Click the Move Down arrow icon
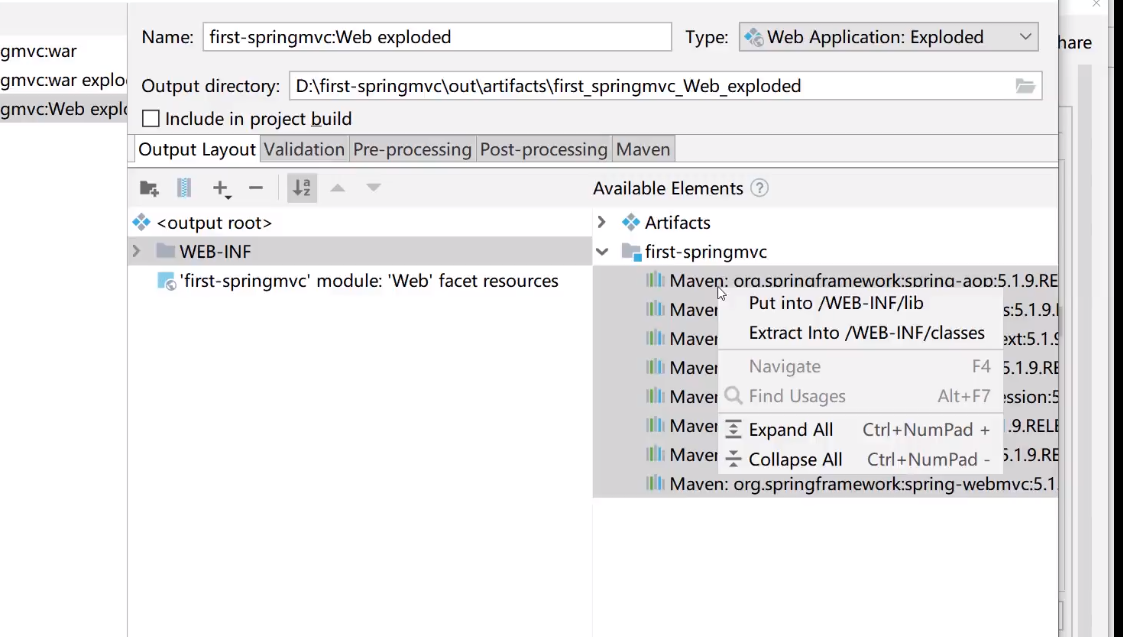Screen dimensions: 1123x637 point(373,188)
